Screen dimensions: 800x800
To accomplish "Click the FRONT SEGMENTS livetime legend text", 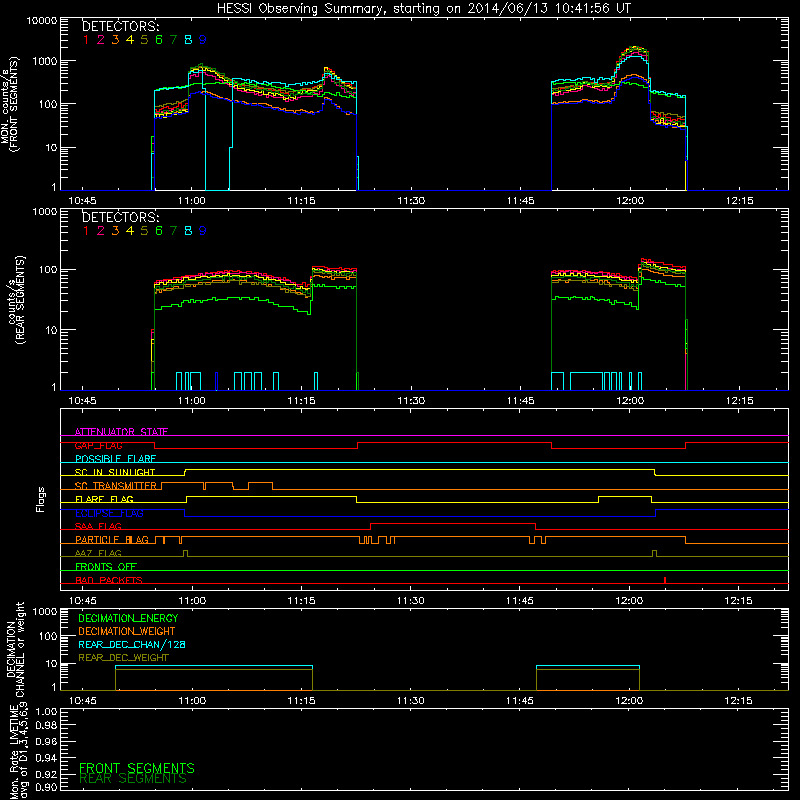I will pos(137,768).
